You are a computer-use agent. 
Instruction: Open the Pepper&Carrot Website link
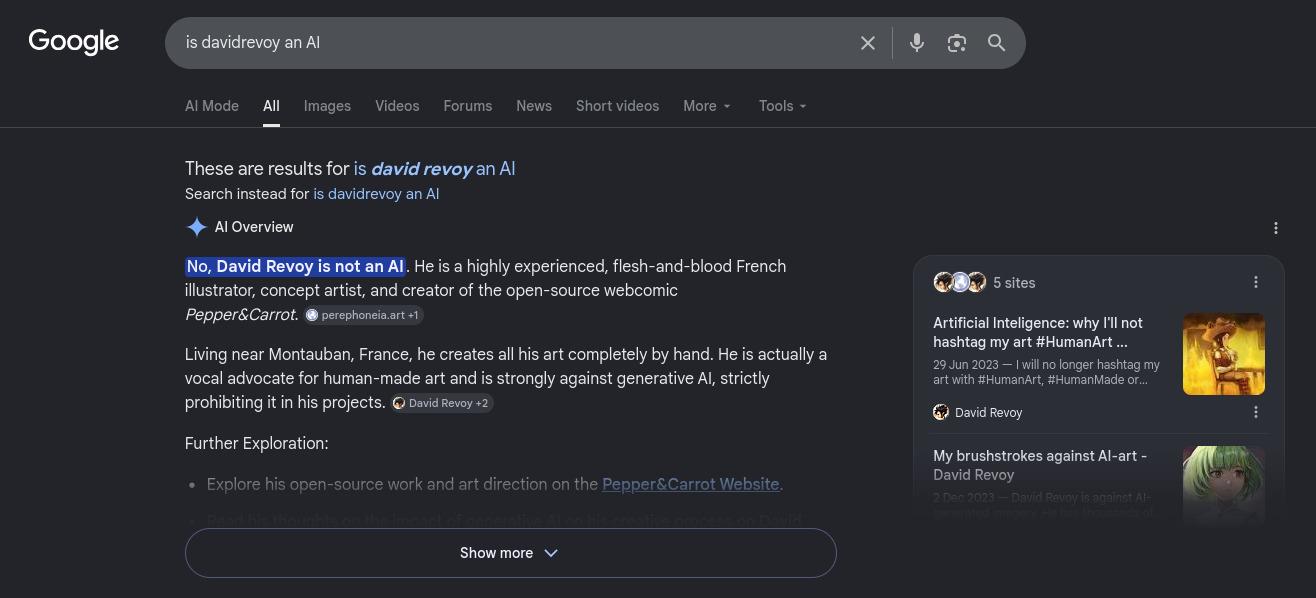click(690, 484)
